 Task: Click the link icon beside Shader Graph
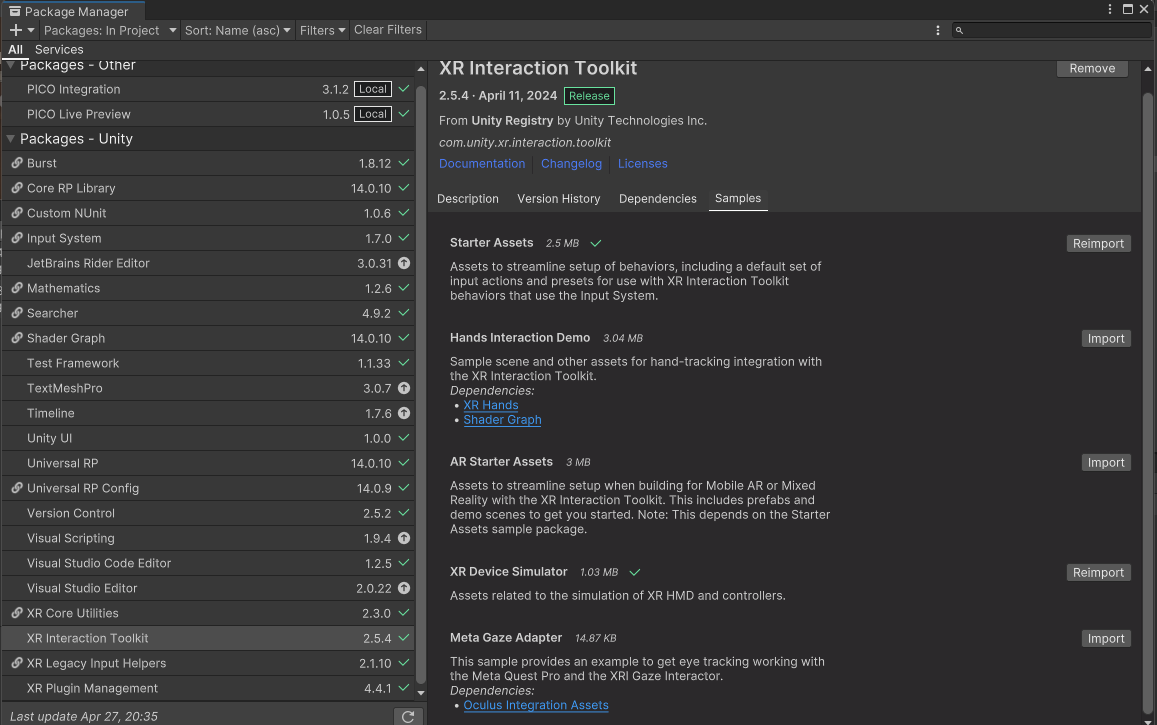[16, 339]
